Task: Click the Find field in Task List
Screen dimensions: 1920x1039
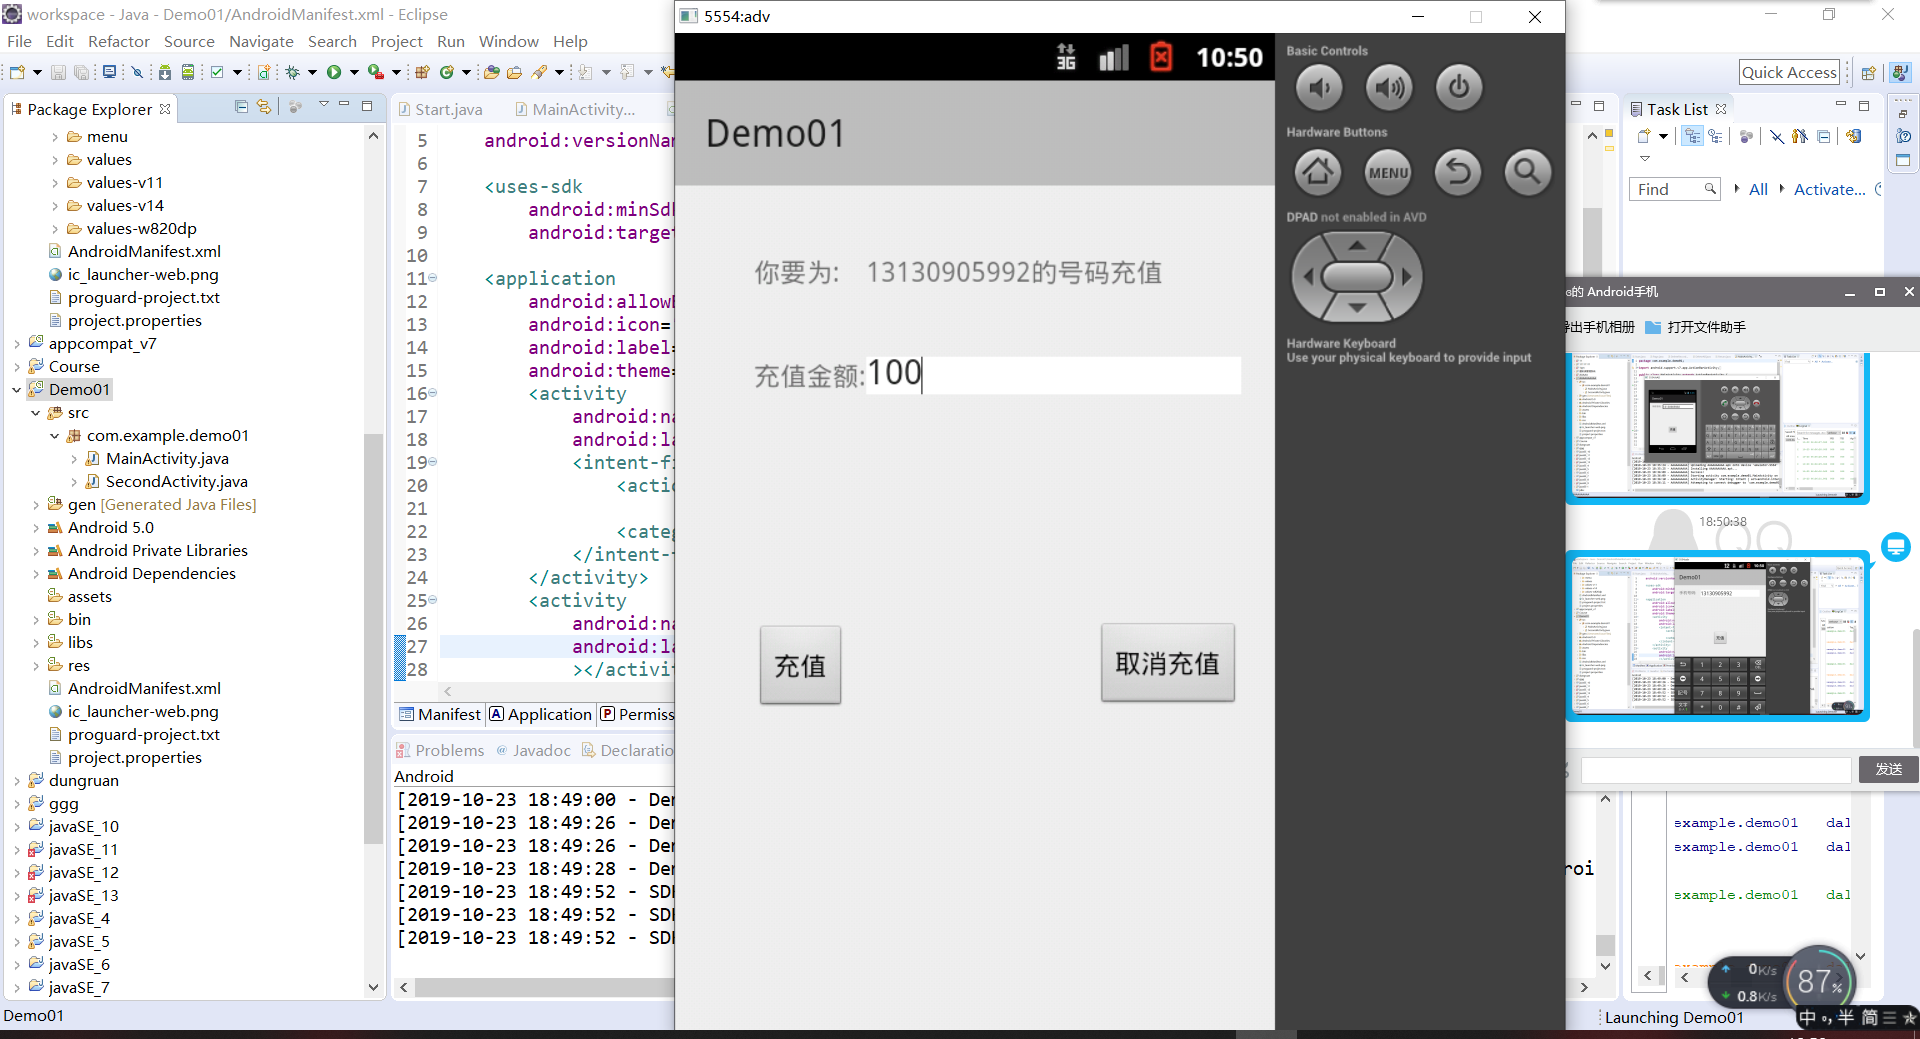Action: [1674, 189]
